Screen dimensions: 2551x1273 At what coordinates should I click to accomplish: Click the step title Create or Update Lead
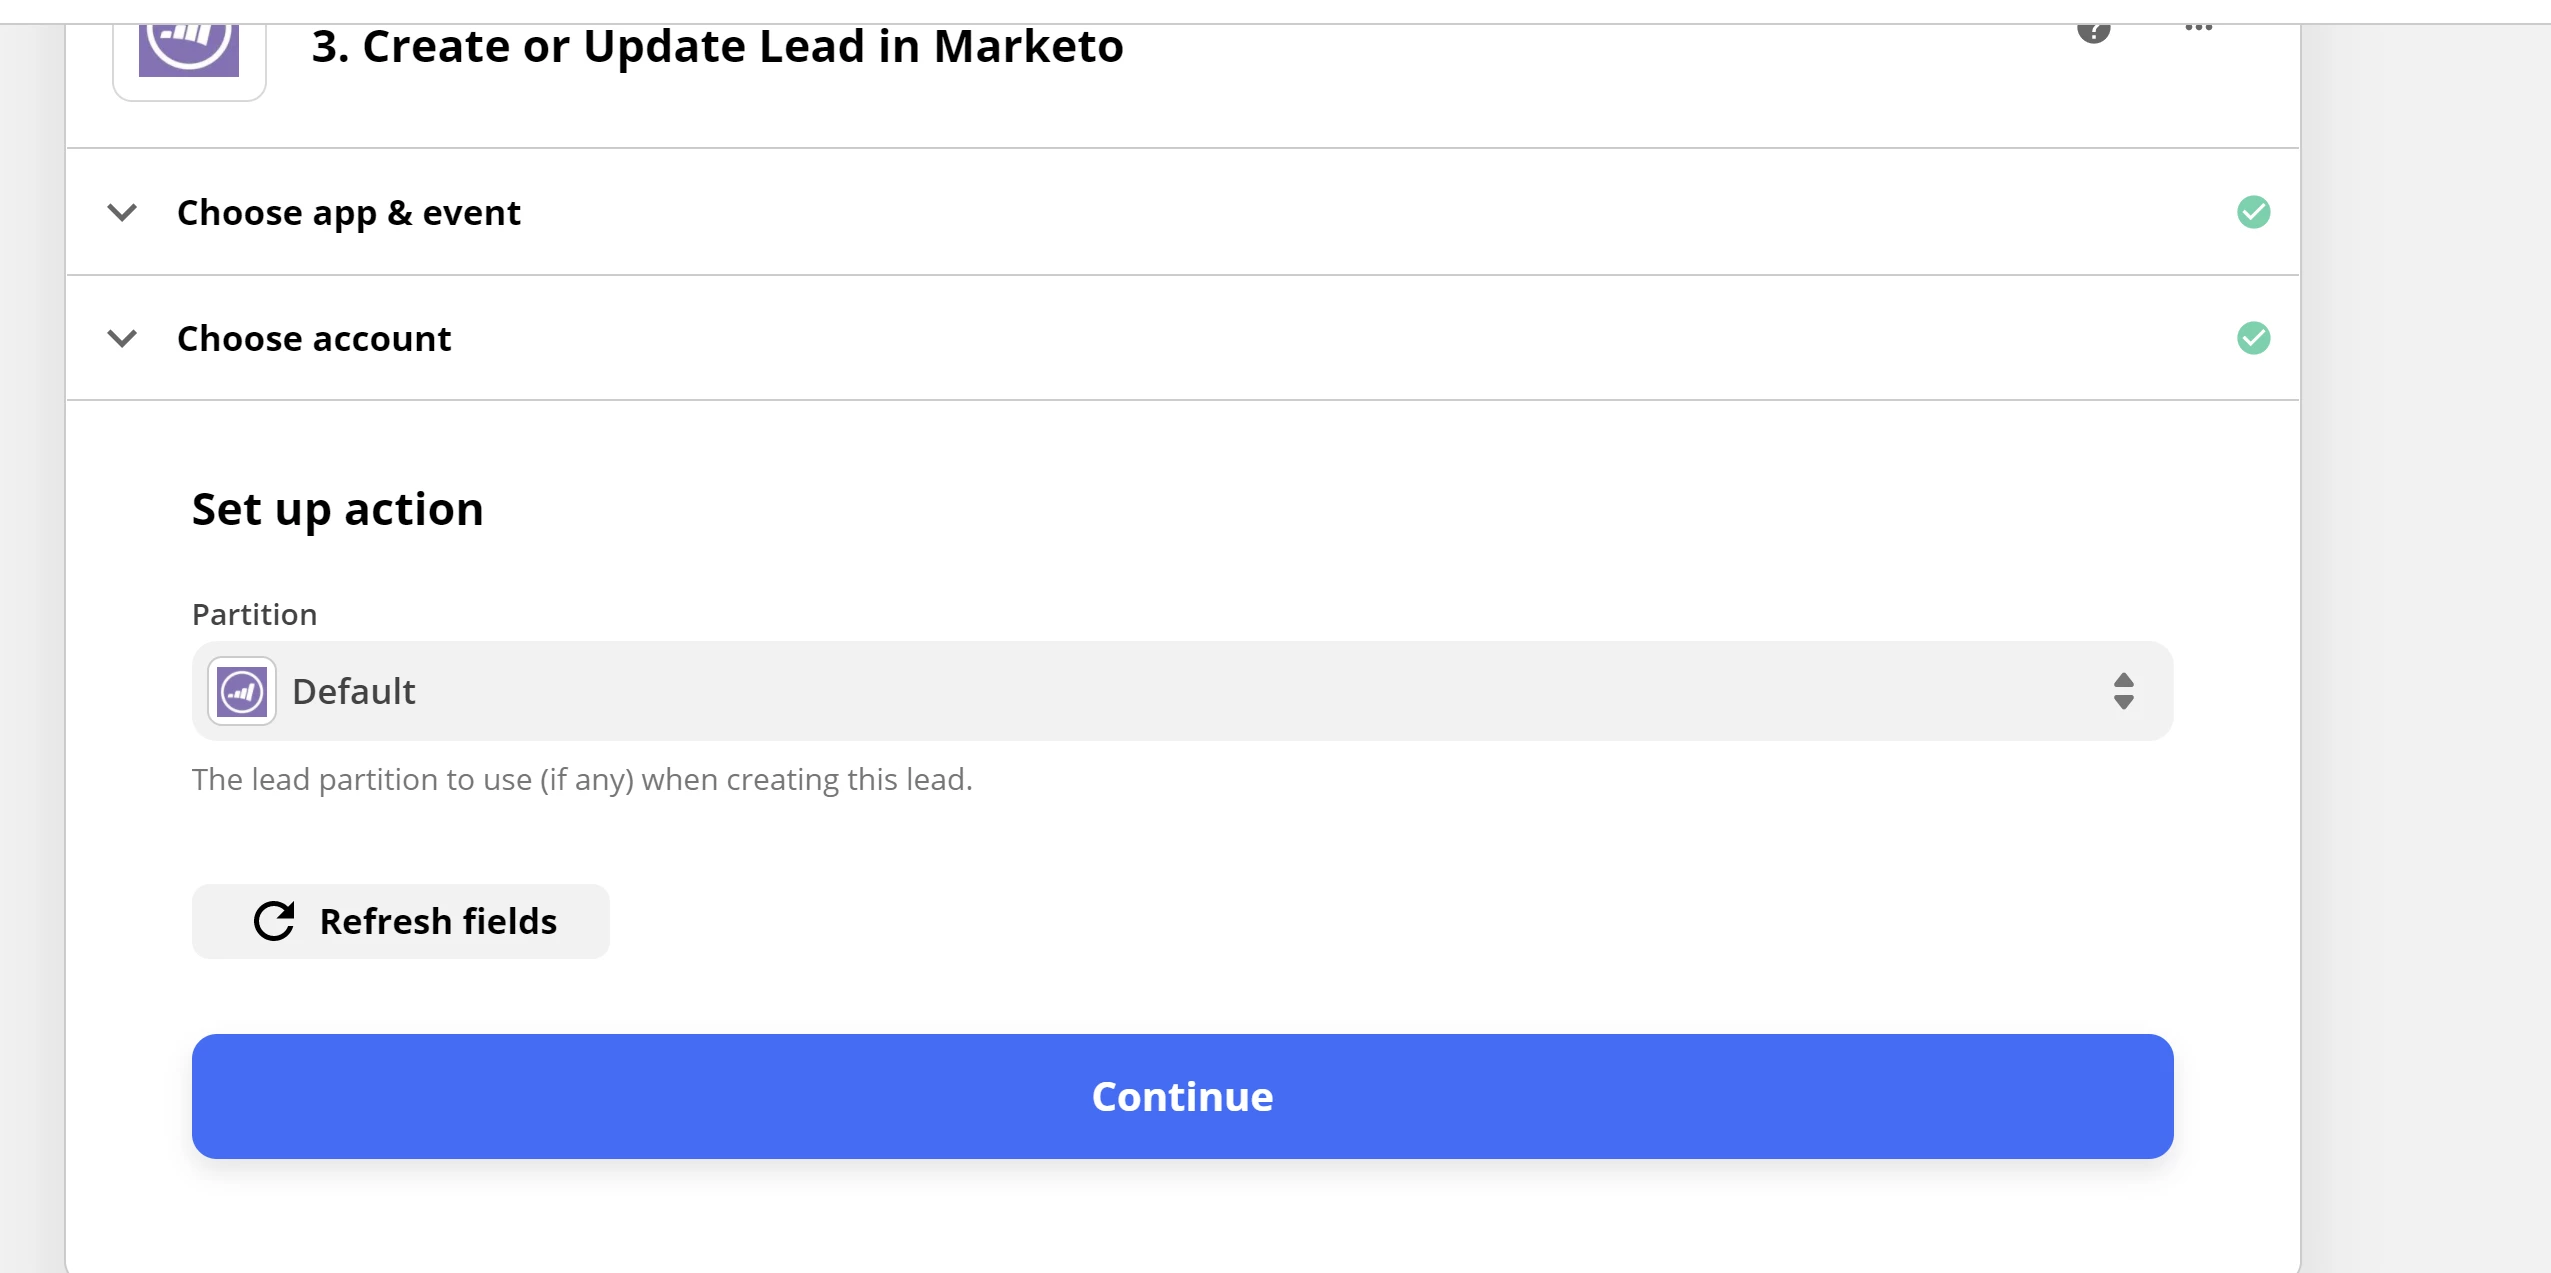[x=716, y=46]
